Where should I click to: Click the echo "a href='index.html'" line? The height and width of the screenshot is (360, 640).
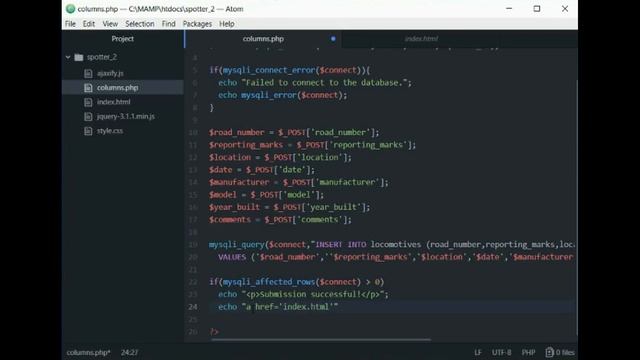click(278, 307)
